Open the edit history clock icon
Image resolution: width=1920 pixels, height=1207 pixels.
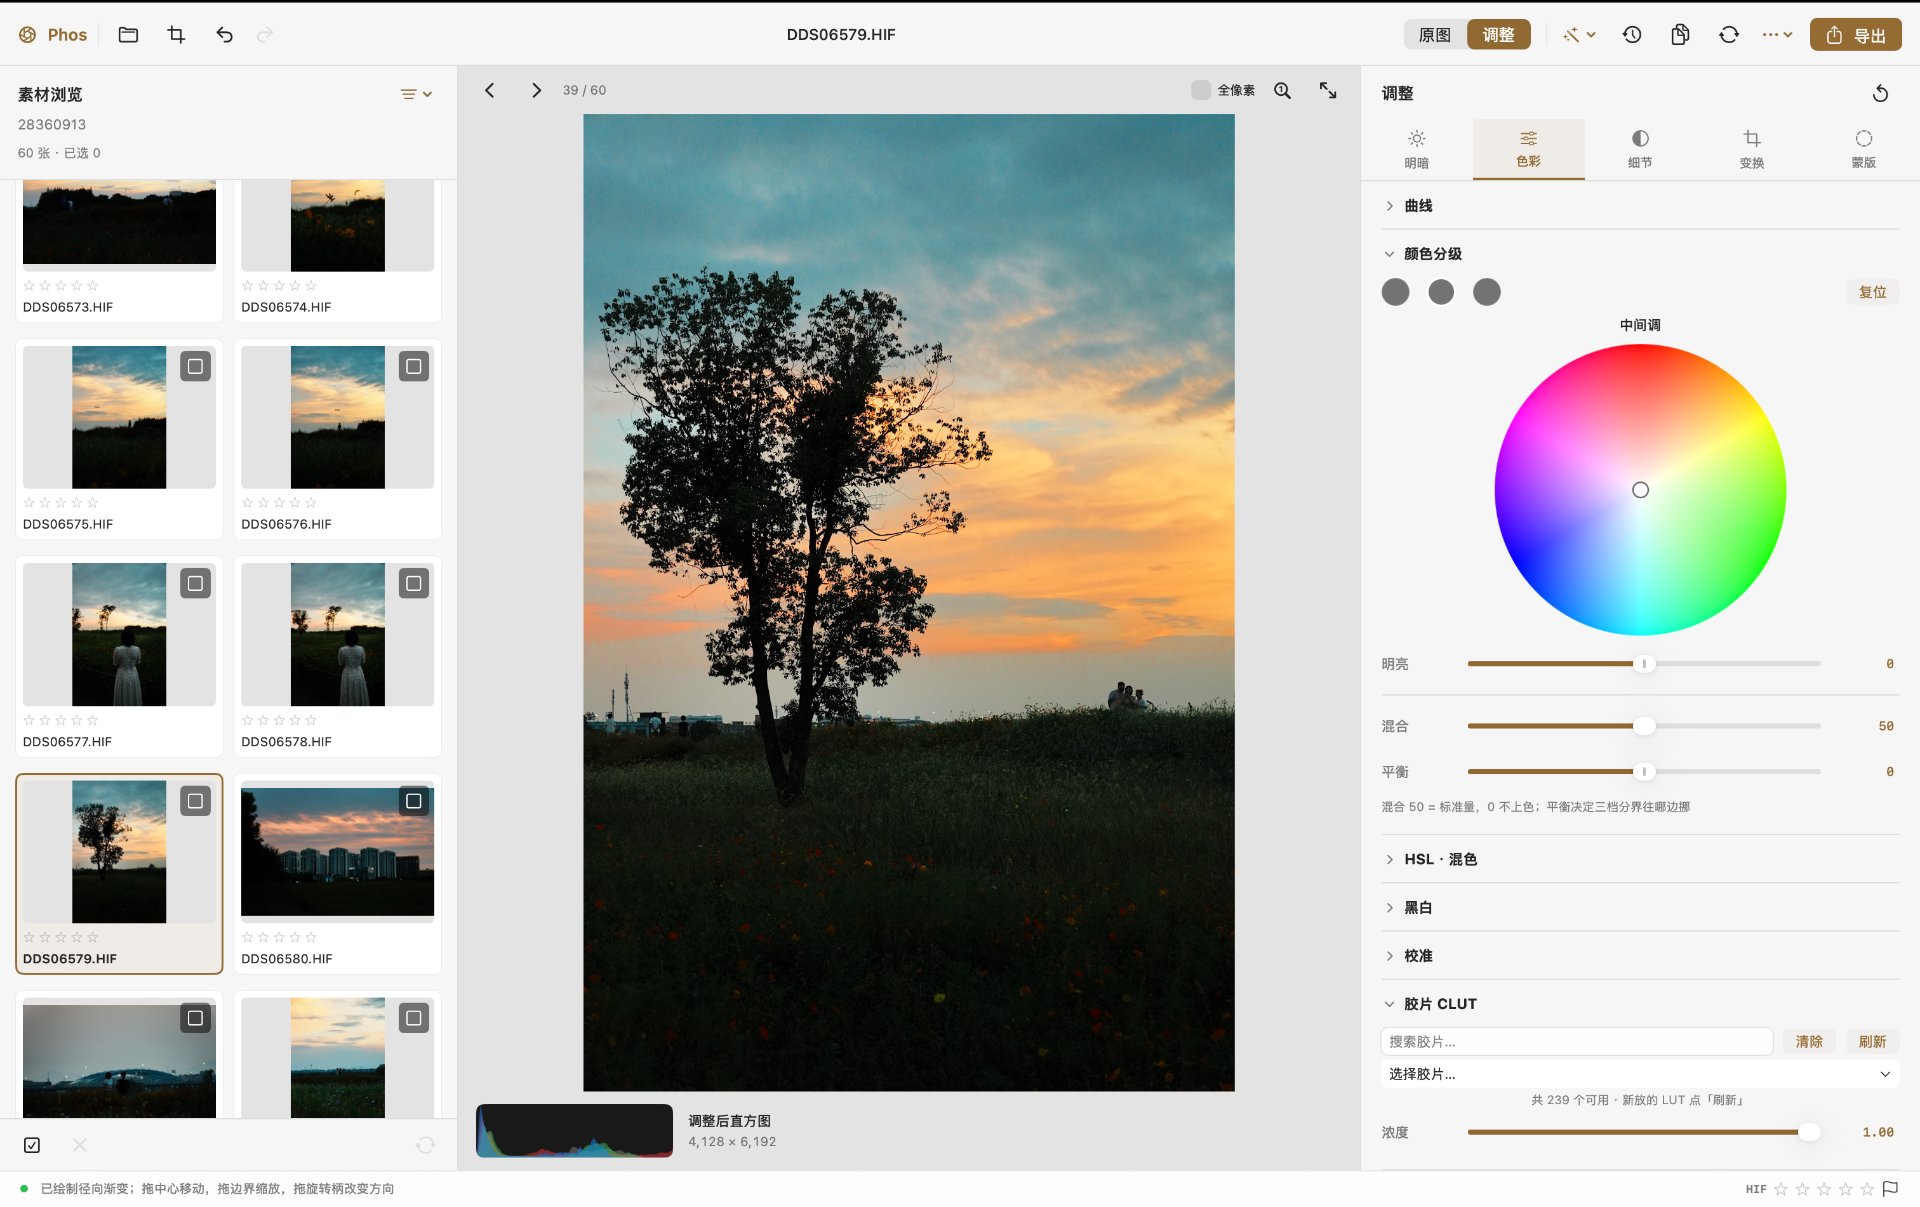coord(1632,35)
